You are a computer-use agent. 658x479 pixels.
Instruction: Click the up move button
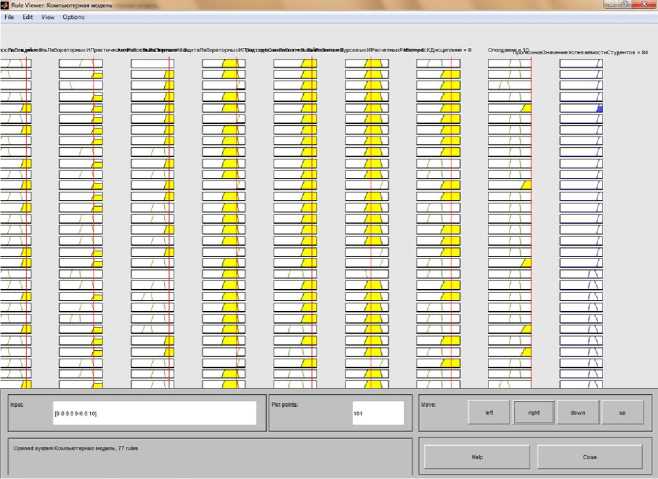[622, 413]
